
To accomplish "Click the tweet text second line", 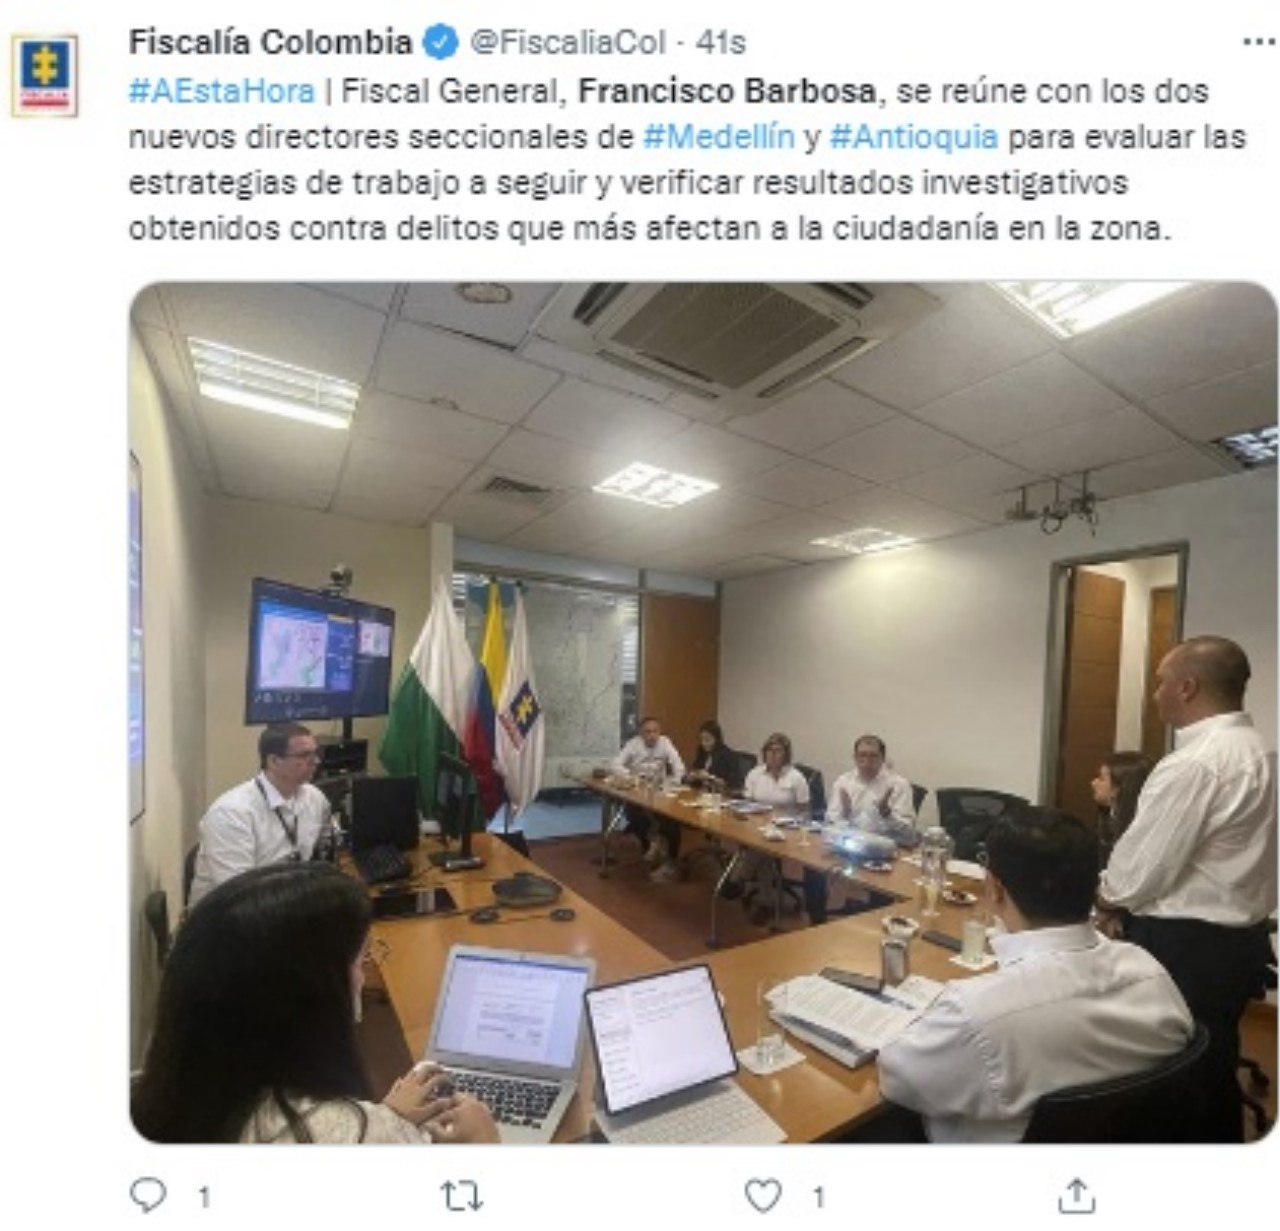I will pyautogui.click(x=687, y=136).
